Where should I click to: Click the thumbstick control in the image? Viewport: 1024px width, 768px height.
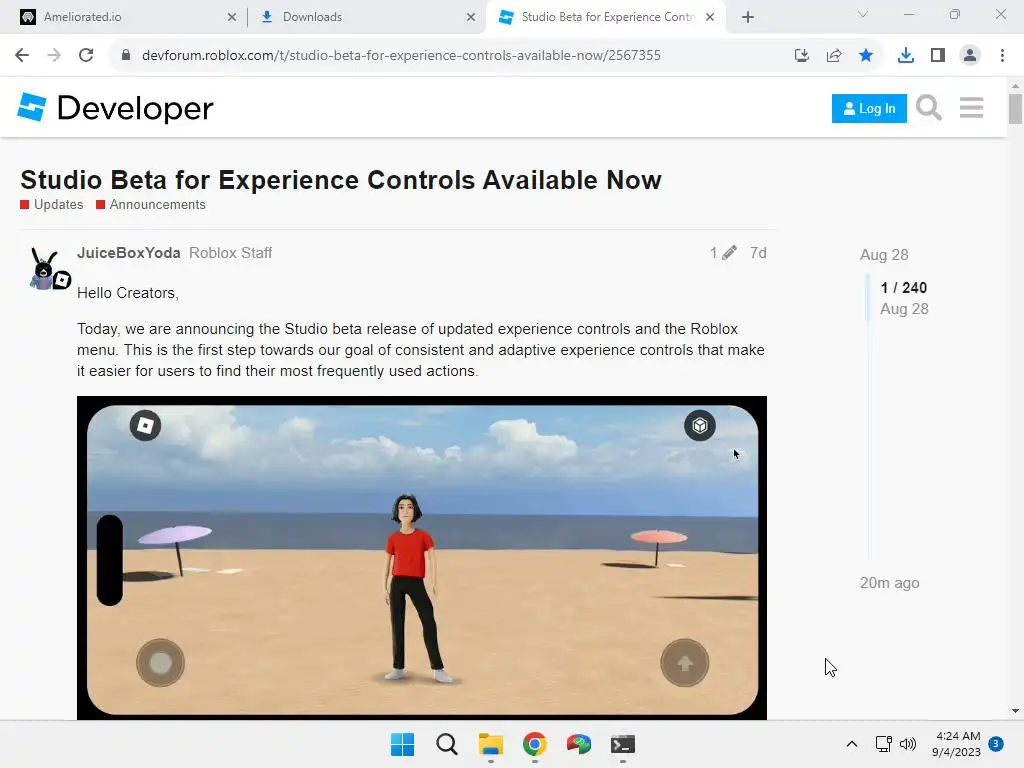pos(160,663)
